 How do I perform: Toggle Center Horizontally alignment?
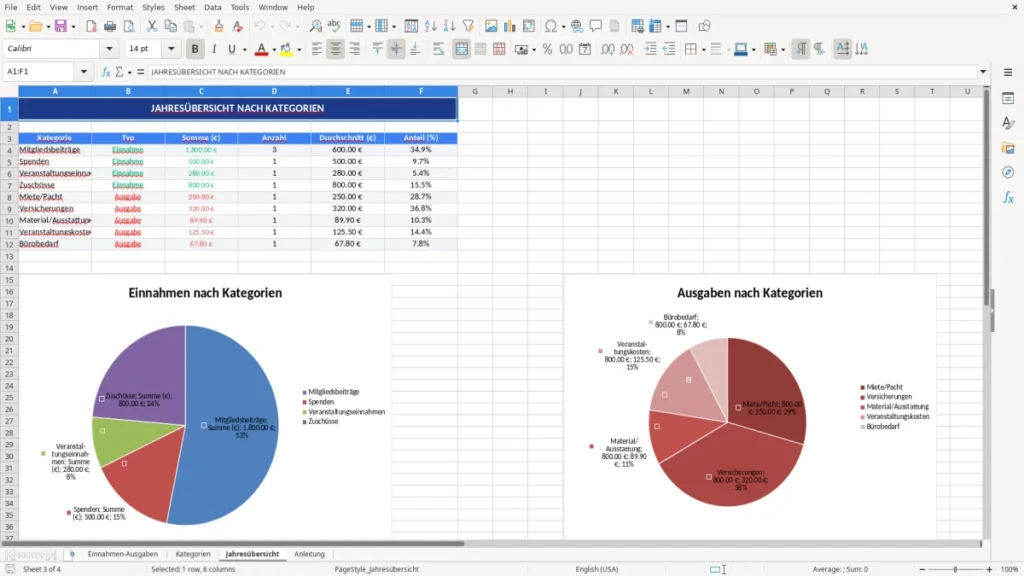(x=336, y=49)
